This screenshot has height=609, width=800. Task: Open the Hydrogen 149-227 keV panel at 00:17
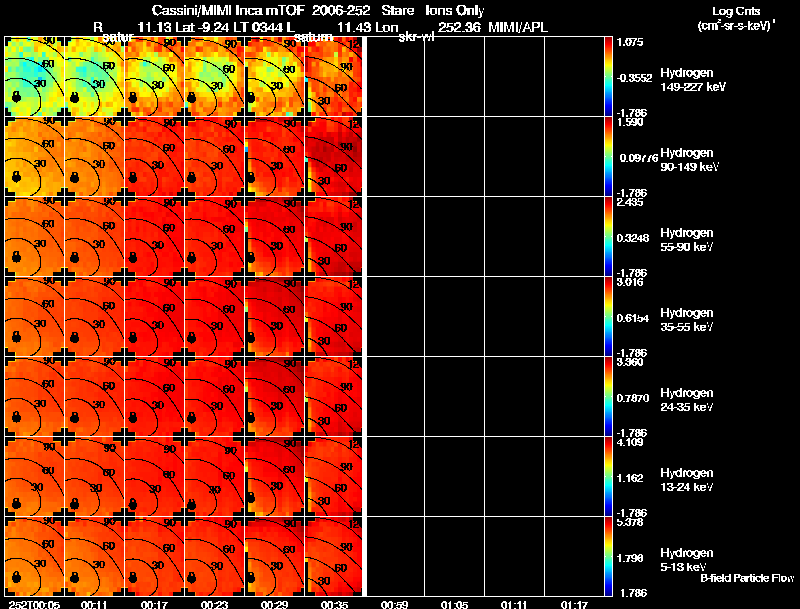coord(154,77)
